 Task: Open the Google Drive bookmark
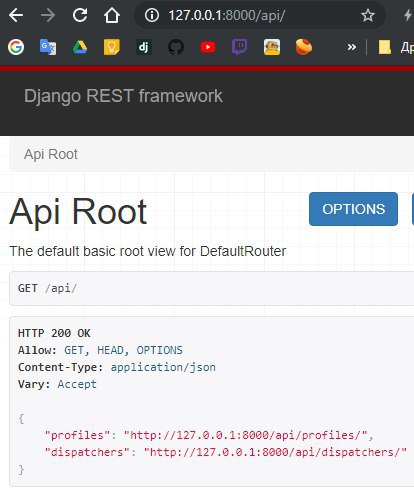click(x=80, y=47)
